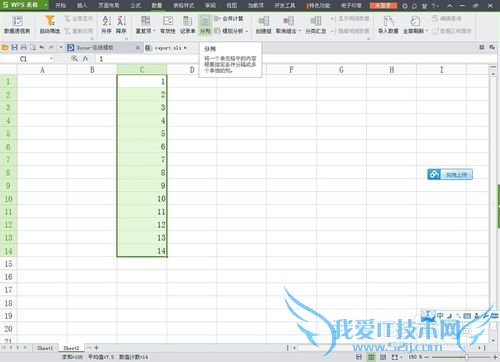Click the skin shirt icon in title bar

pyautogui.click(x=424, y=6)
